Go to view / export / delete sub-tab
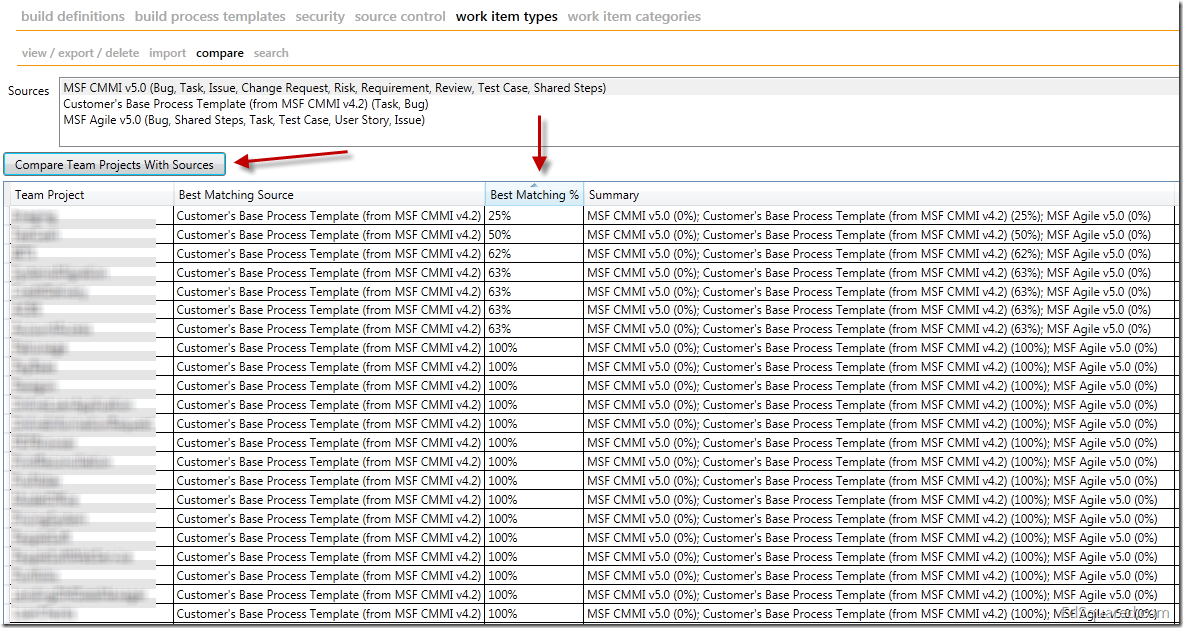This screenshot has height=628, width=1183. pos(81,53)
